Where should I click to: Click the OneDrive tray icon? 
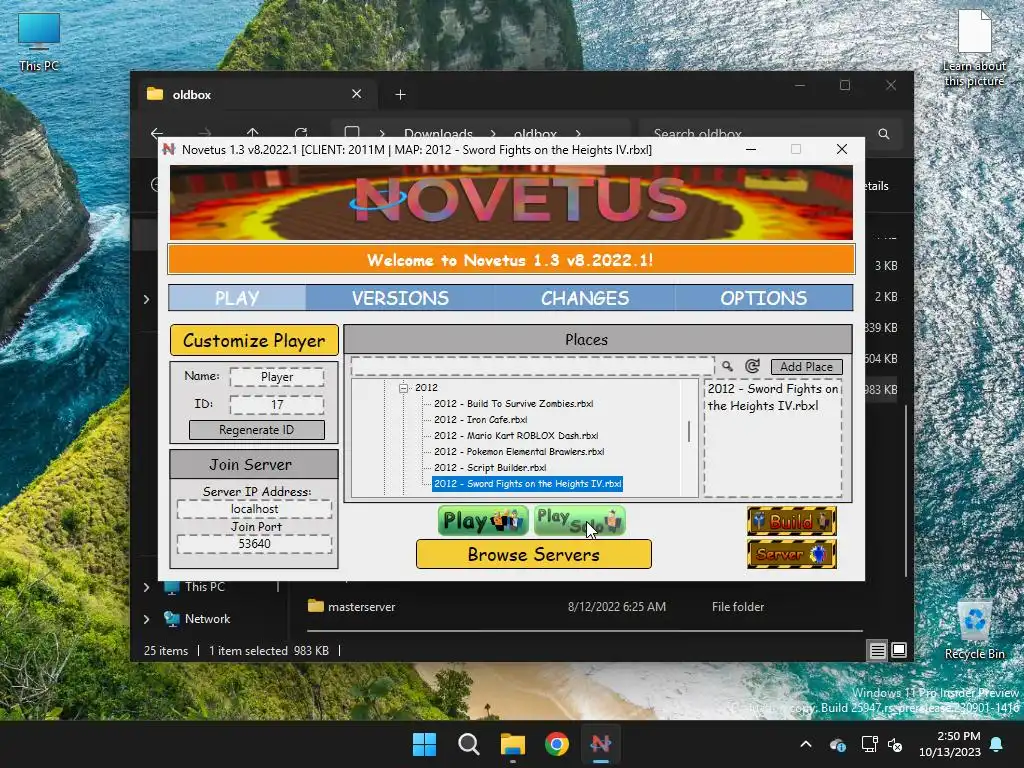pyautogui.click(x=838, y=744)
